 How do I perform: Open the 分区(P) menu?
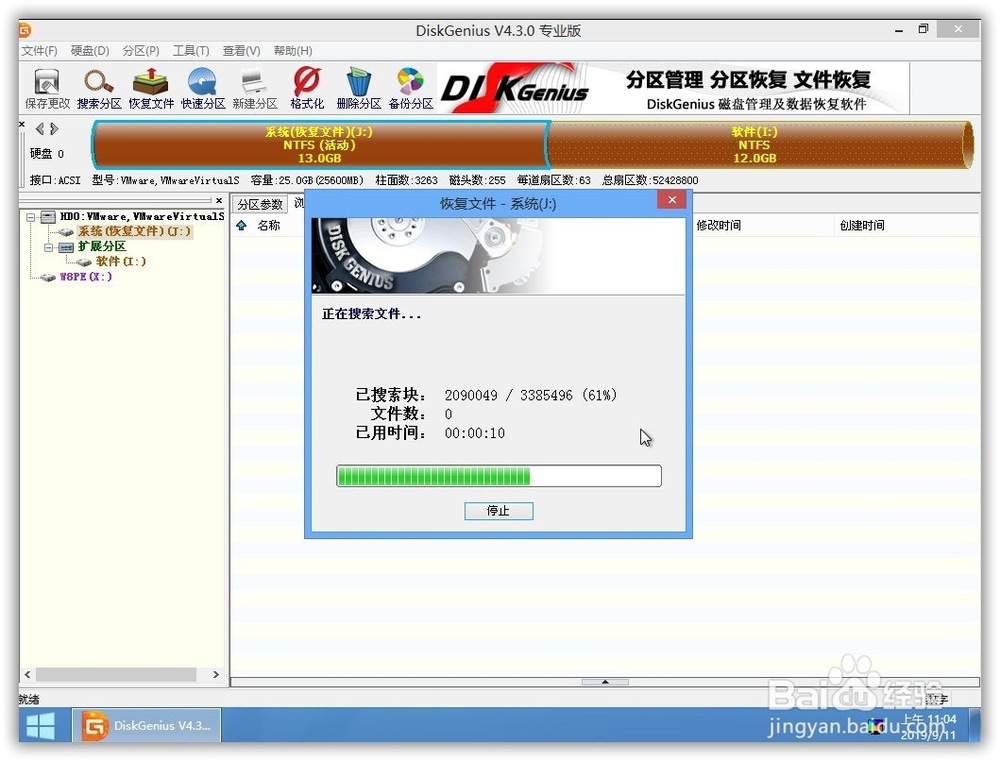141,51
